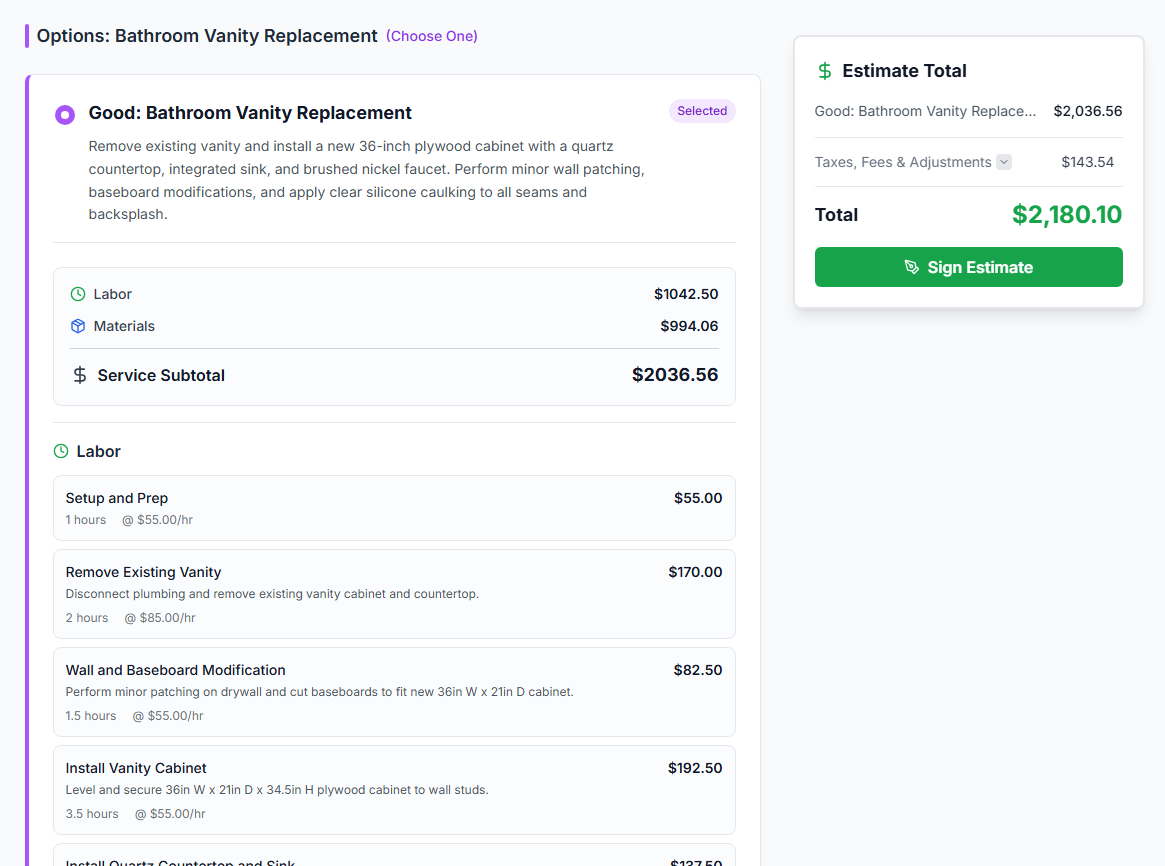Click the Choose One label
Screen dimensions: 1165x866
[x=432, y=36]
